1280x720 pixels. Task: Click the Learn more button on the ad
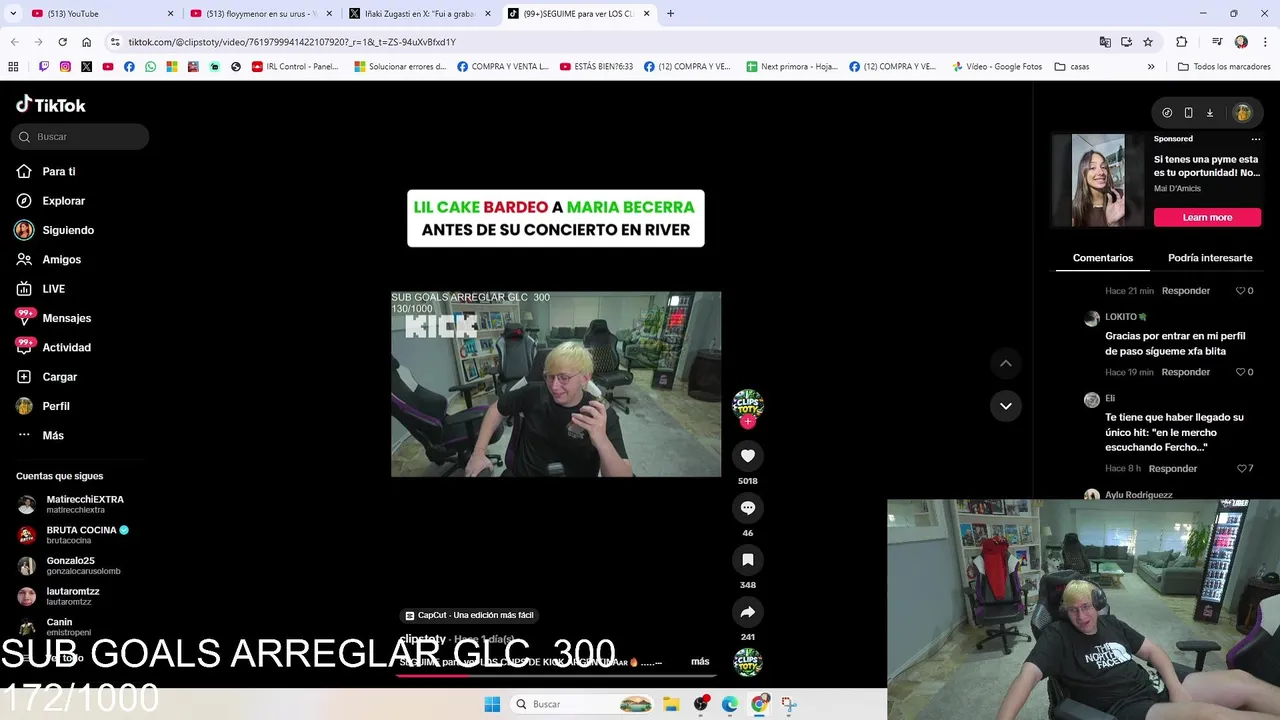click(x=1207, y=217)
